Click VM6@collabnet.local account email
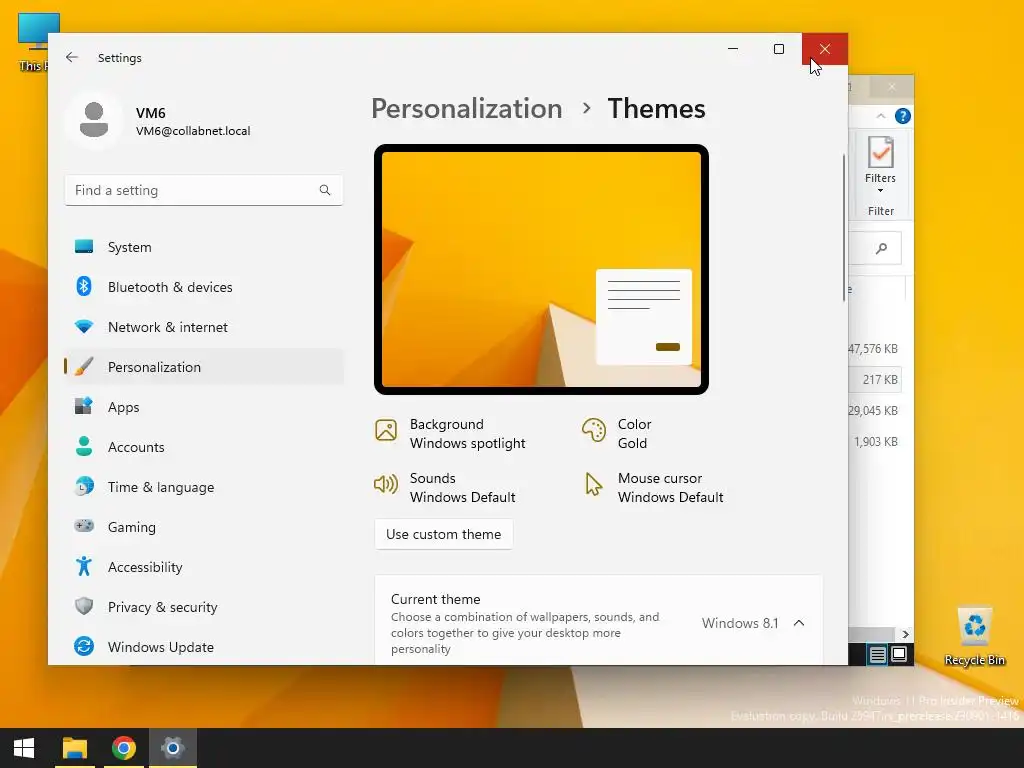The image size is (1024, 768). click(193, 131)
